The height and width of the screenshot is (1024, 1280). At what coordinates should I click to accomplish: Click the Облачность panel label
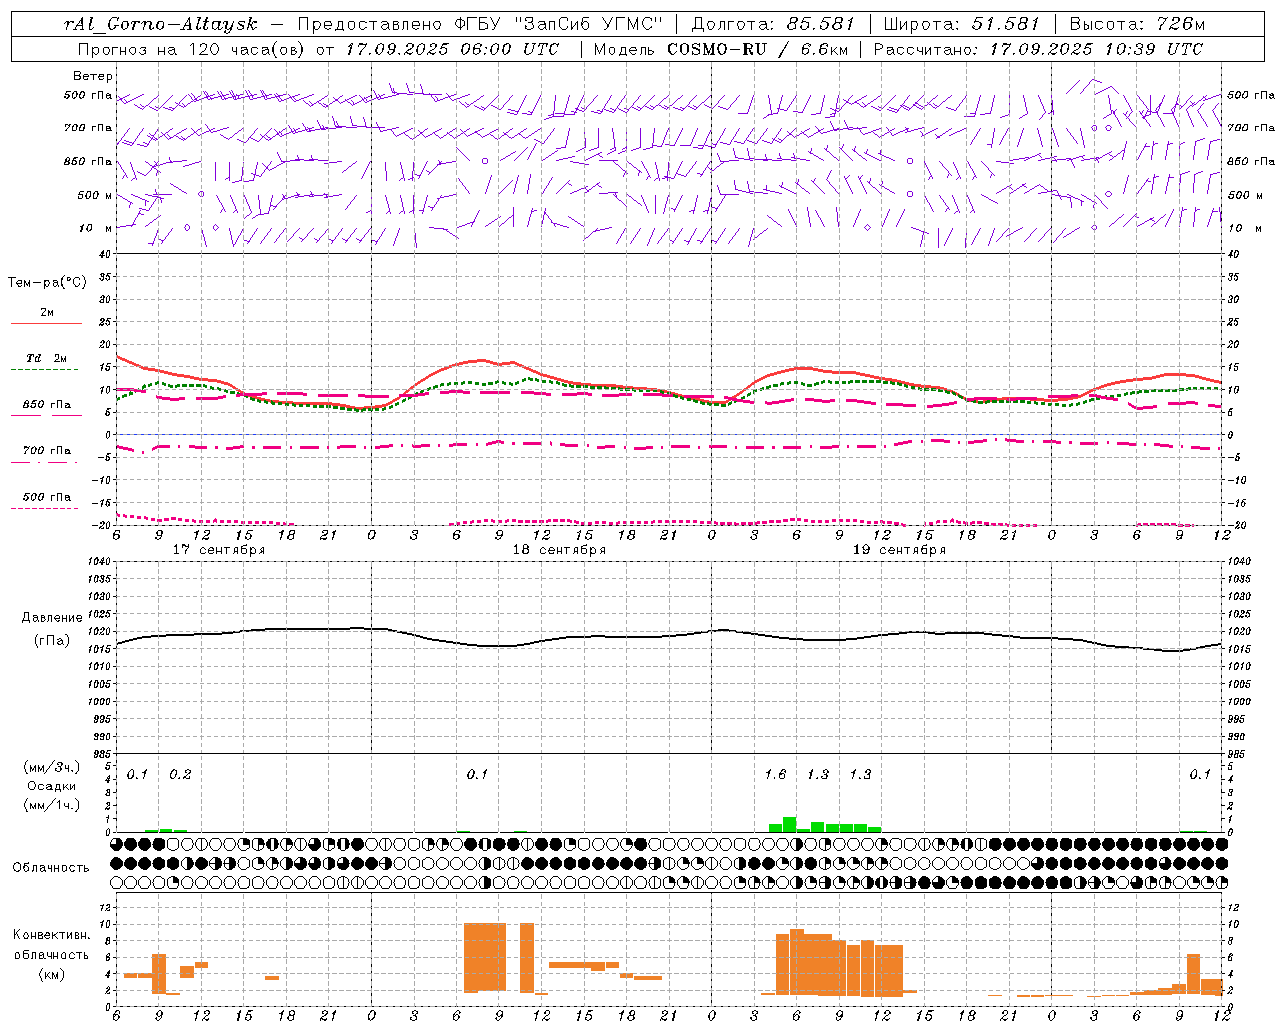51,868
